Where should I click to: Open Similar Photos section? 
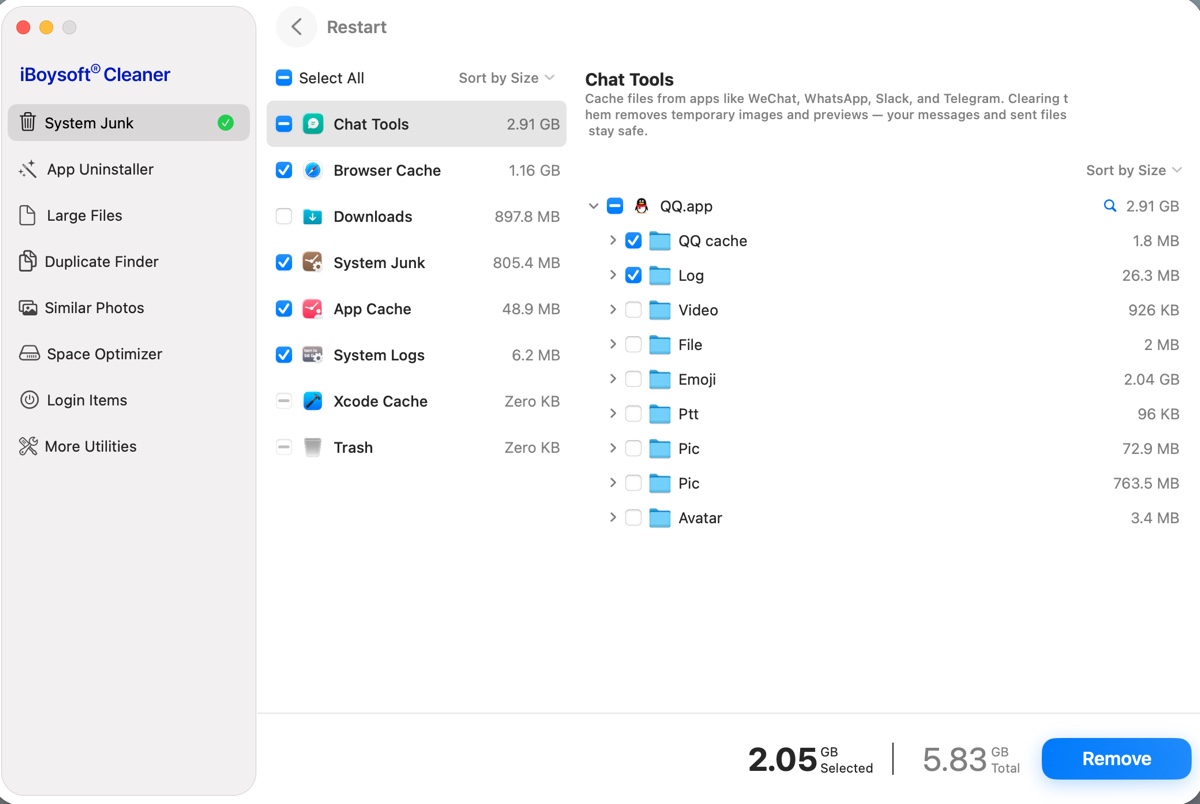coord(129,308)
